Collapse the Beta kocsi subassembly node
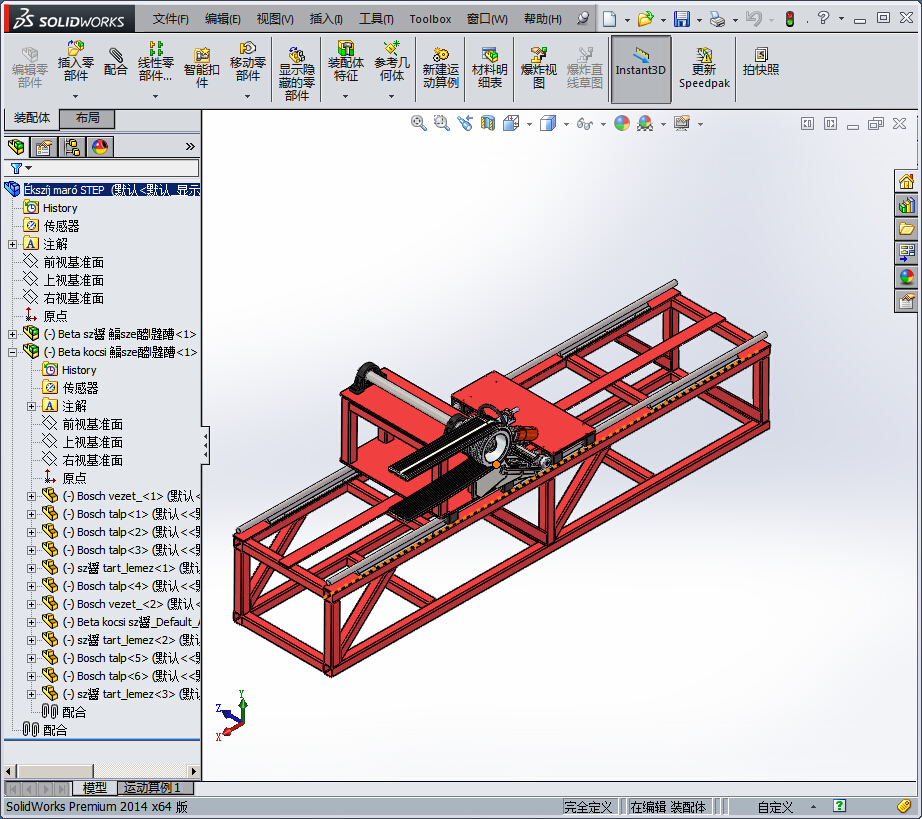Image resolution: width=922 pixels, height=819 pixels. [x=12, y=352]
